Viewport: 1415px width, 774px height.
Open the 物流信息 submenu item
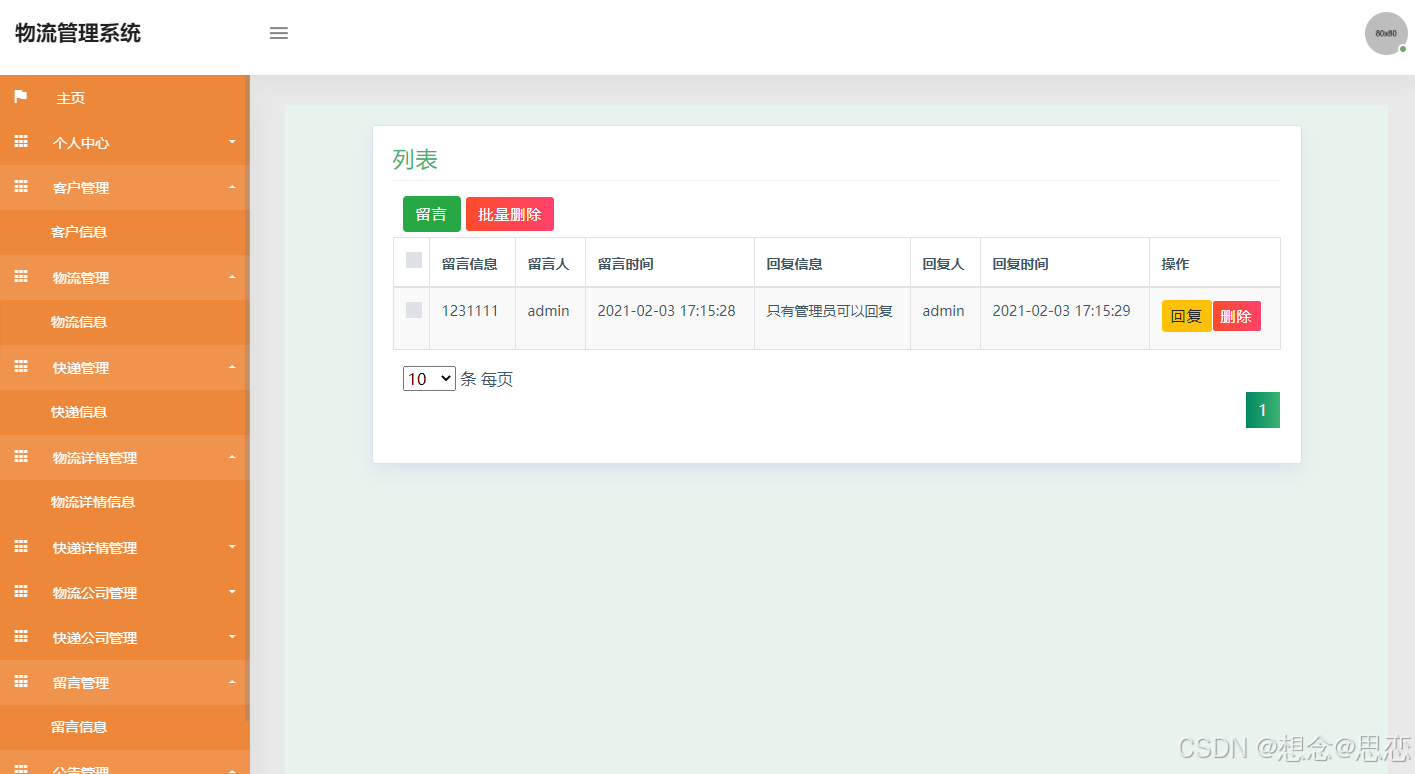tap(79, 322)
